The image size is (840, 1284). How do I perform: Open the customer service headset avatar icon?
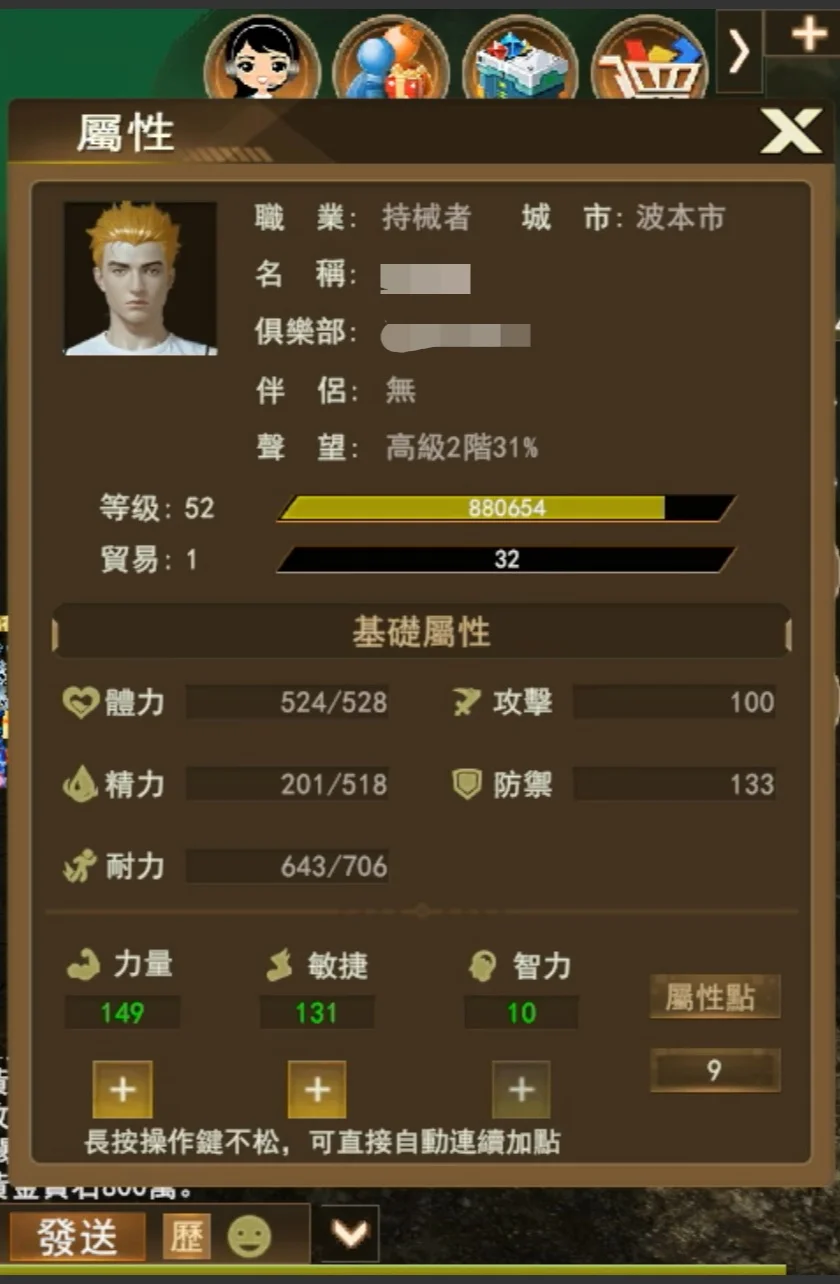262,56
